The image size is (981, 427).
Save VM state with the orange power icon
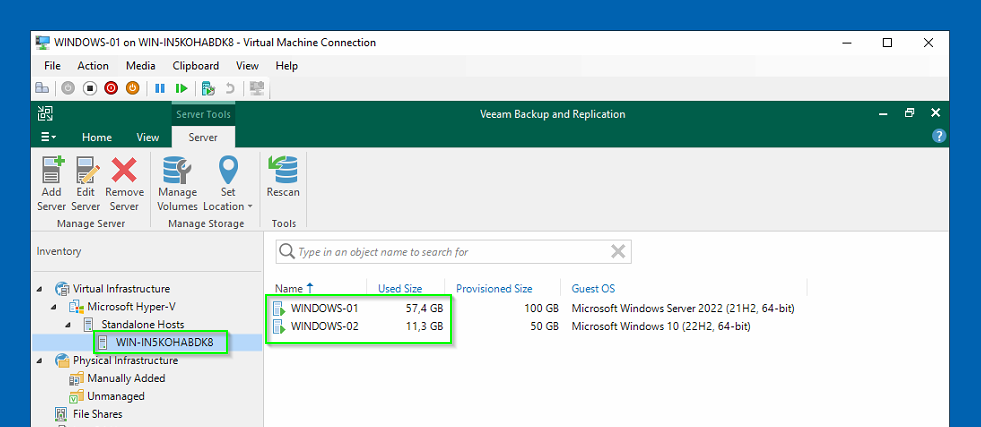pos(133,88)
